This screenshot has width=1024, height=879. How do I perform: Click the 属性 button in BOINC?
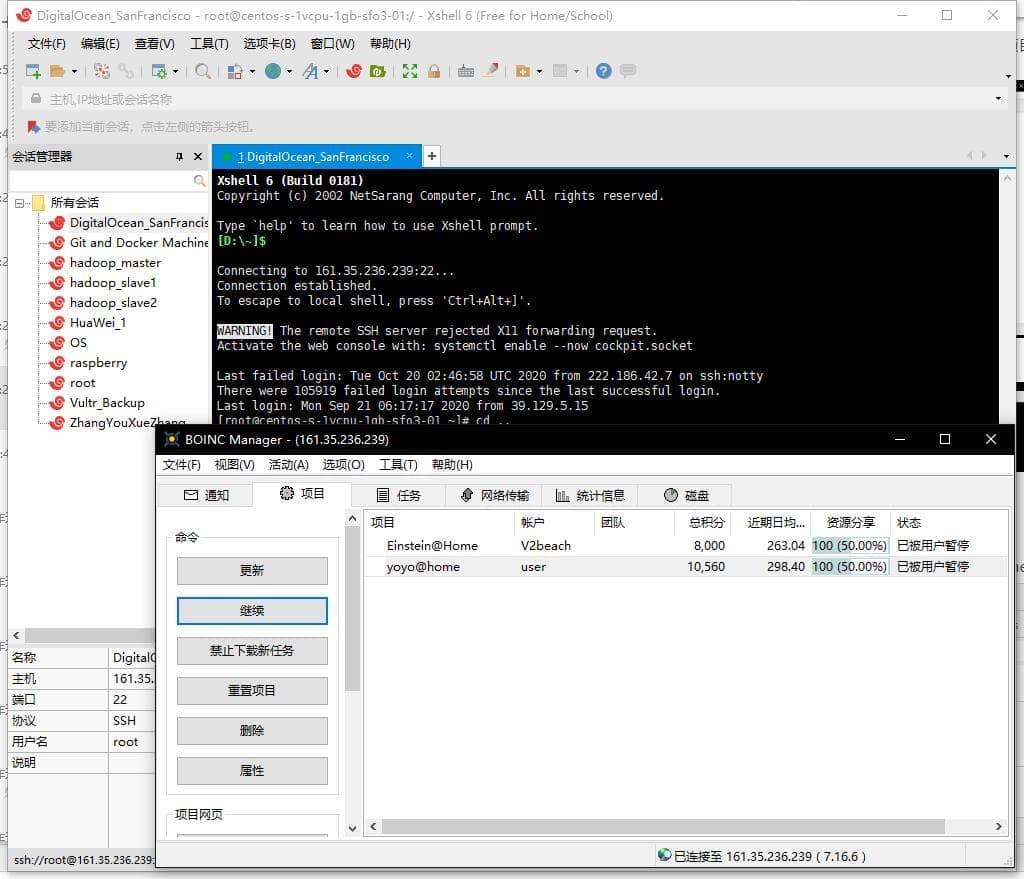point(252,771)
